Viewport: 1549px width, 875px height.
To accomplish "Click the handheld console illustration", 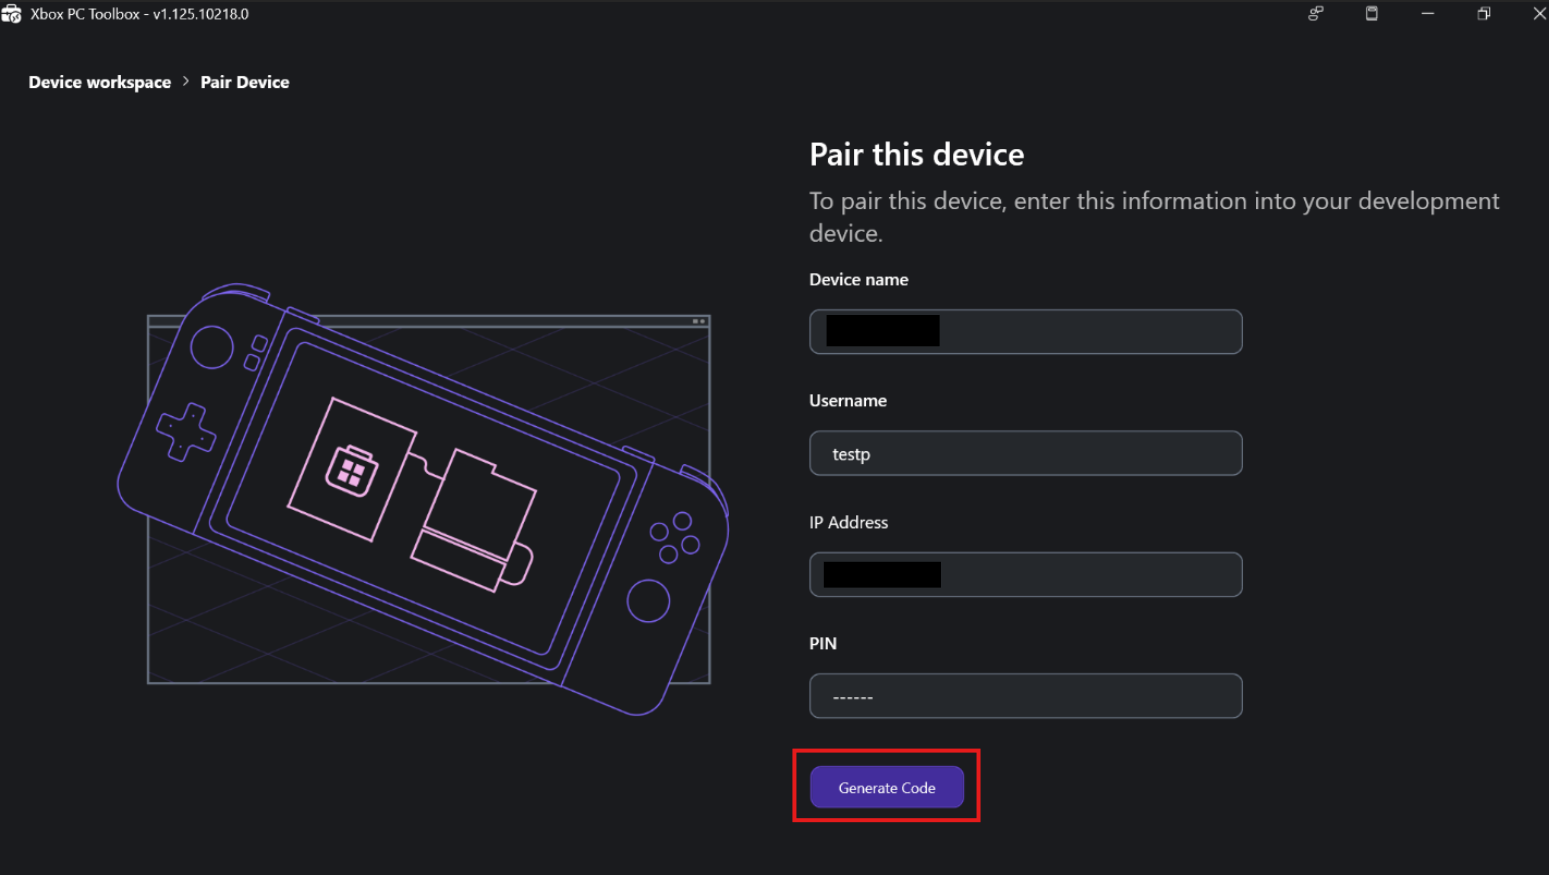I will pos(423,499).
